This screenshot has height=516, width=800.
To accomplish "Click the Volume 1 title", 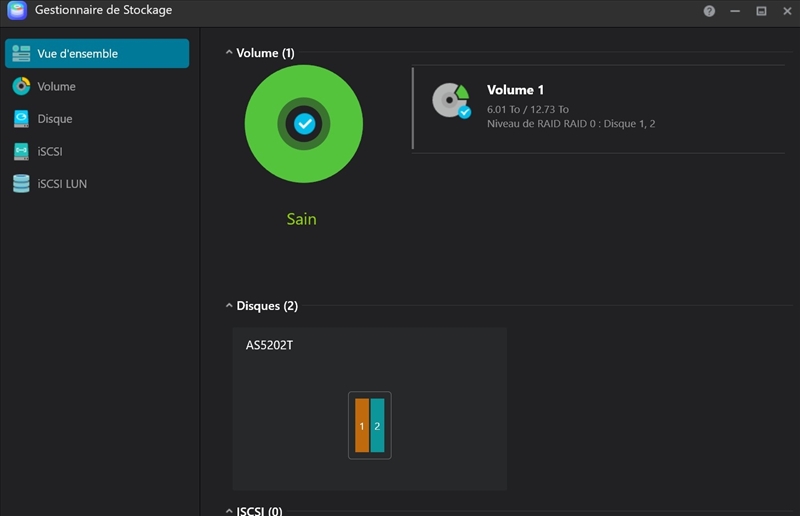I will (515, 90).
